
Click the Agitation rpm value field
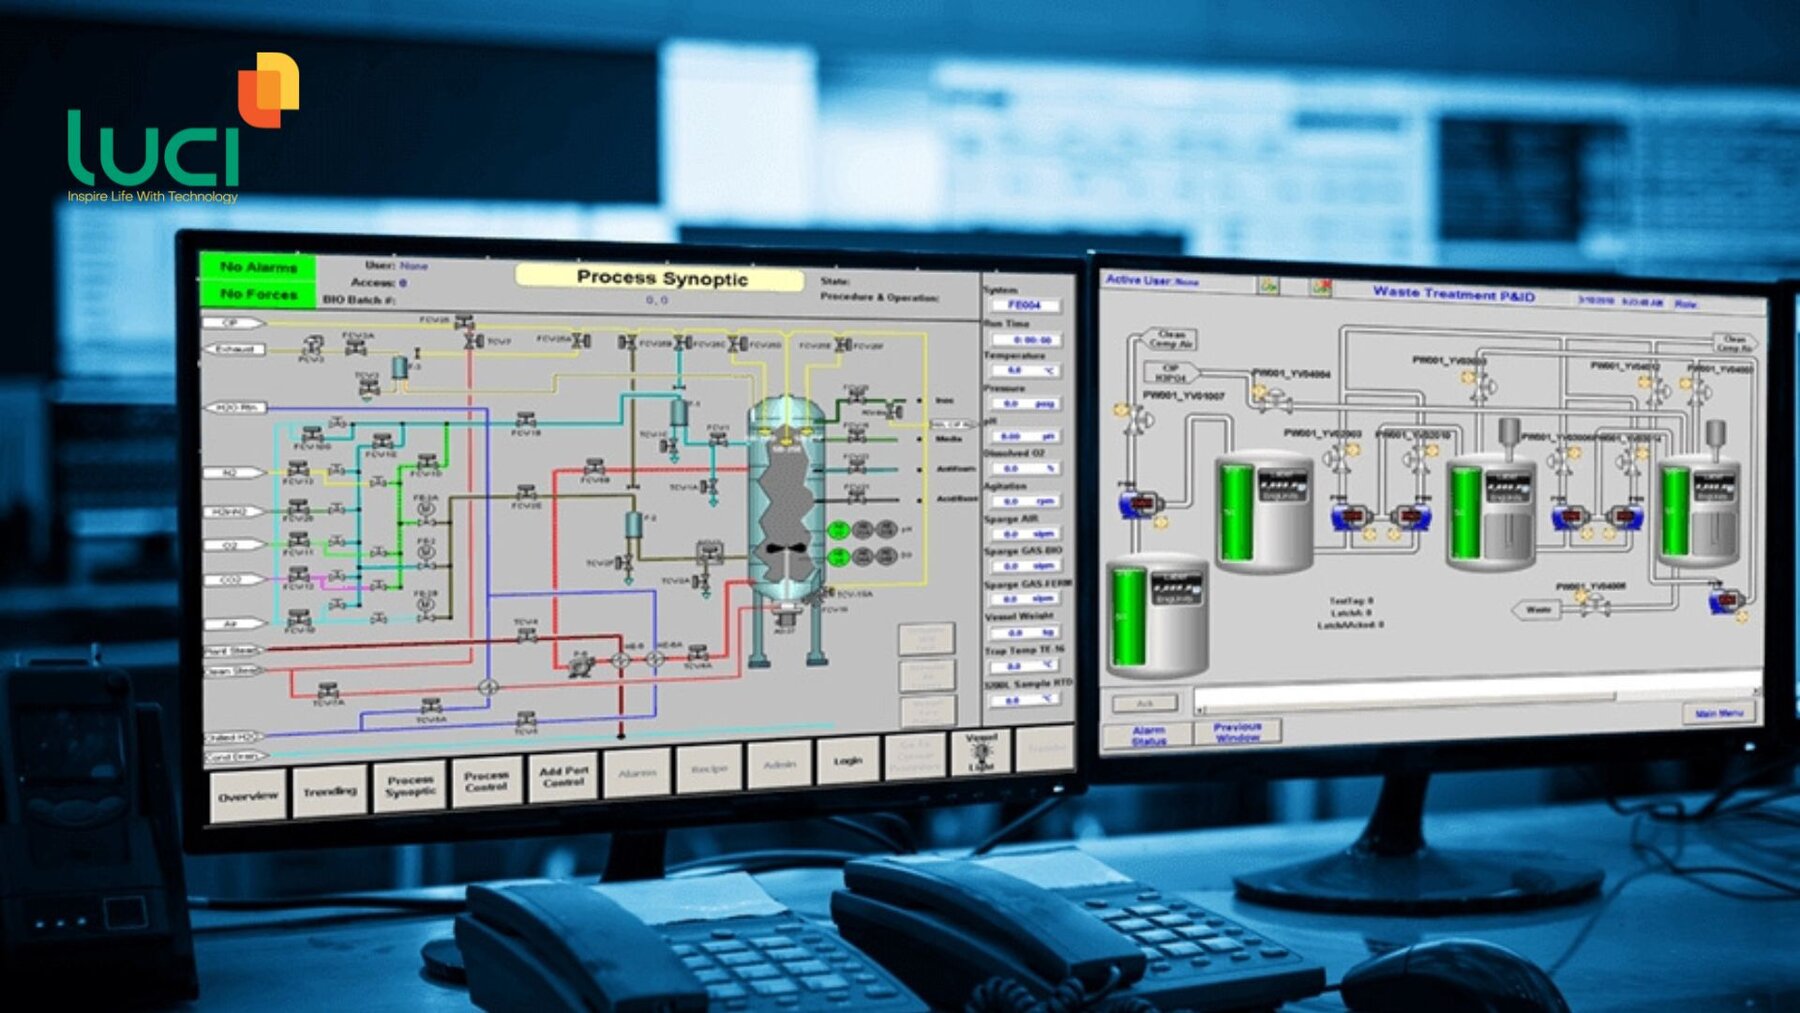[1023, 501]
